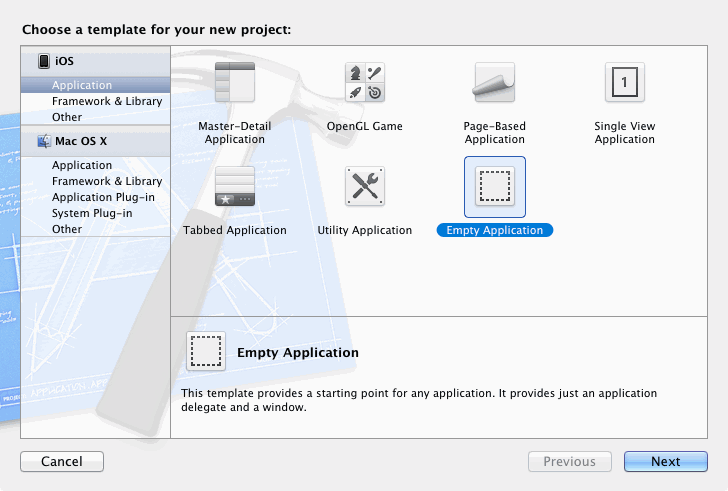Open Framework & Library under iOS
Image resolution: width=728 pixels, height=491 pixels.
click(x=107, y=102)
